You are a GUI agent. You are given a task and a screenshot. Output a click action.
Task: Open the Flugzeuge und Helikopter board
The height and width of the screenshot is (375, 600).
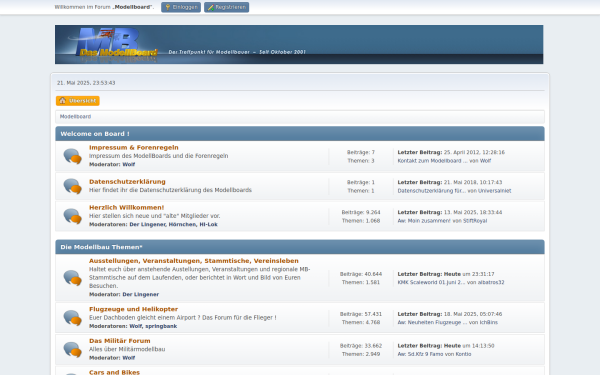point(133,309)
